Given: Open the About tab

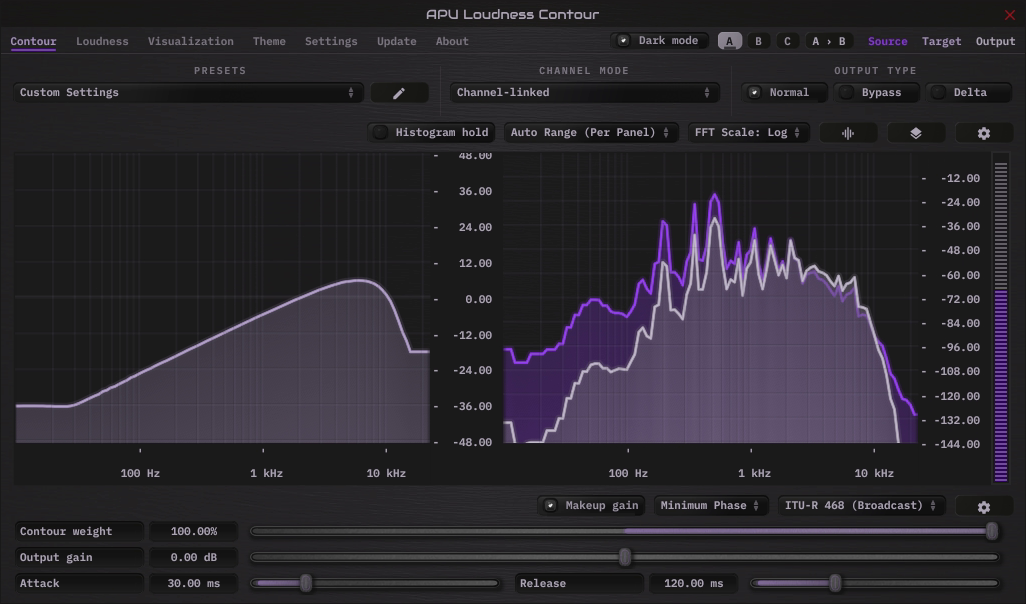Looking at the screenshot, I should pyautogui.click(x=452, y=41).
